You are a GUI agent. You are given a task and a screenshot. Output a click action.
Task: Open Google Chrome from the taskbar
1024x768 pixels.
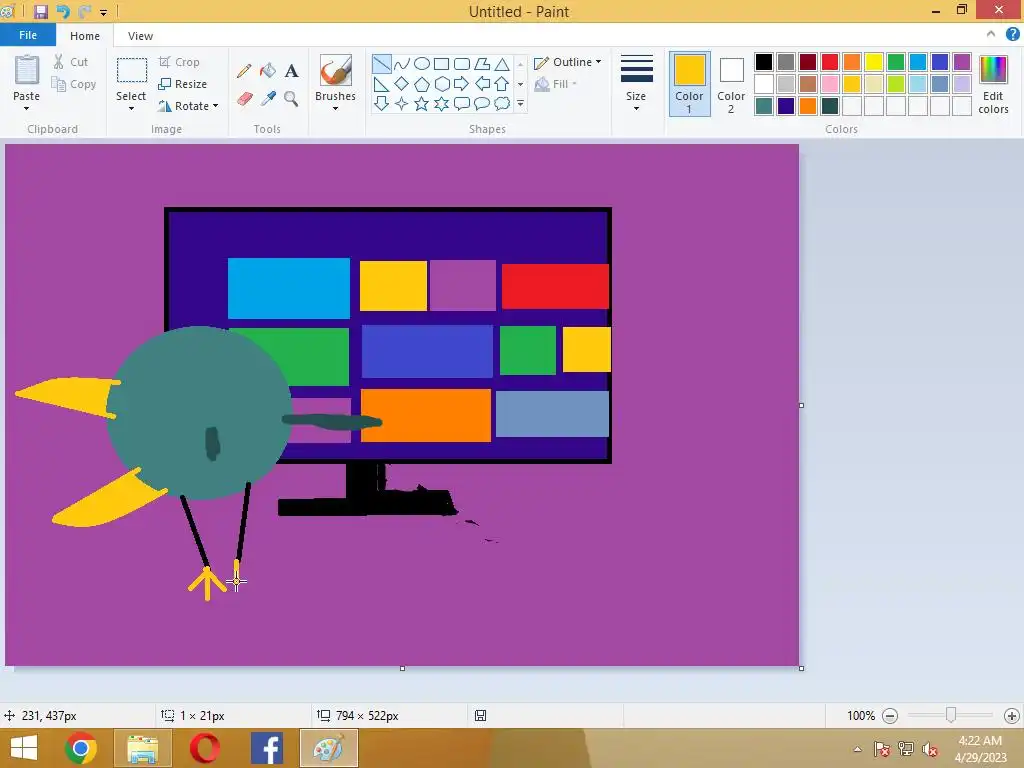point(81,748)
